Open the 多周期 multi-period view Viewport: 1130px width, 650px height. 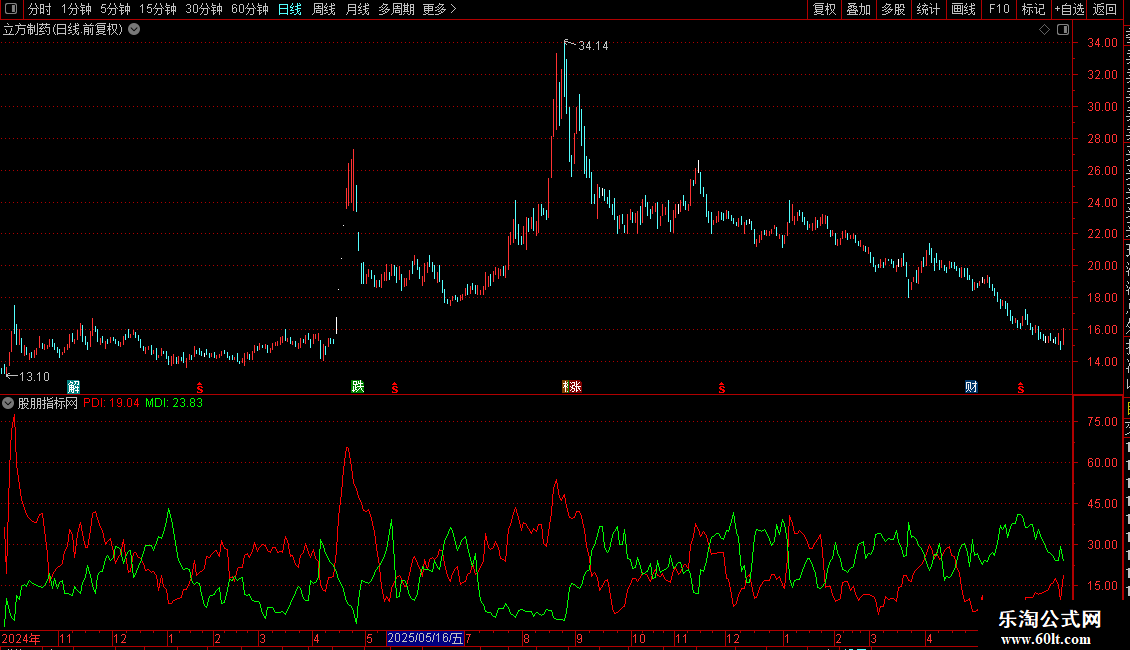[396, 9]
